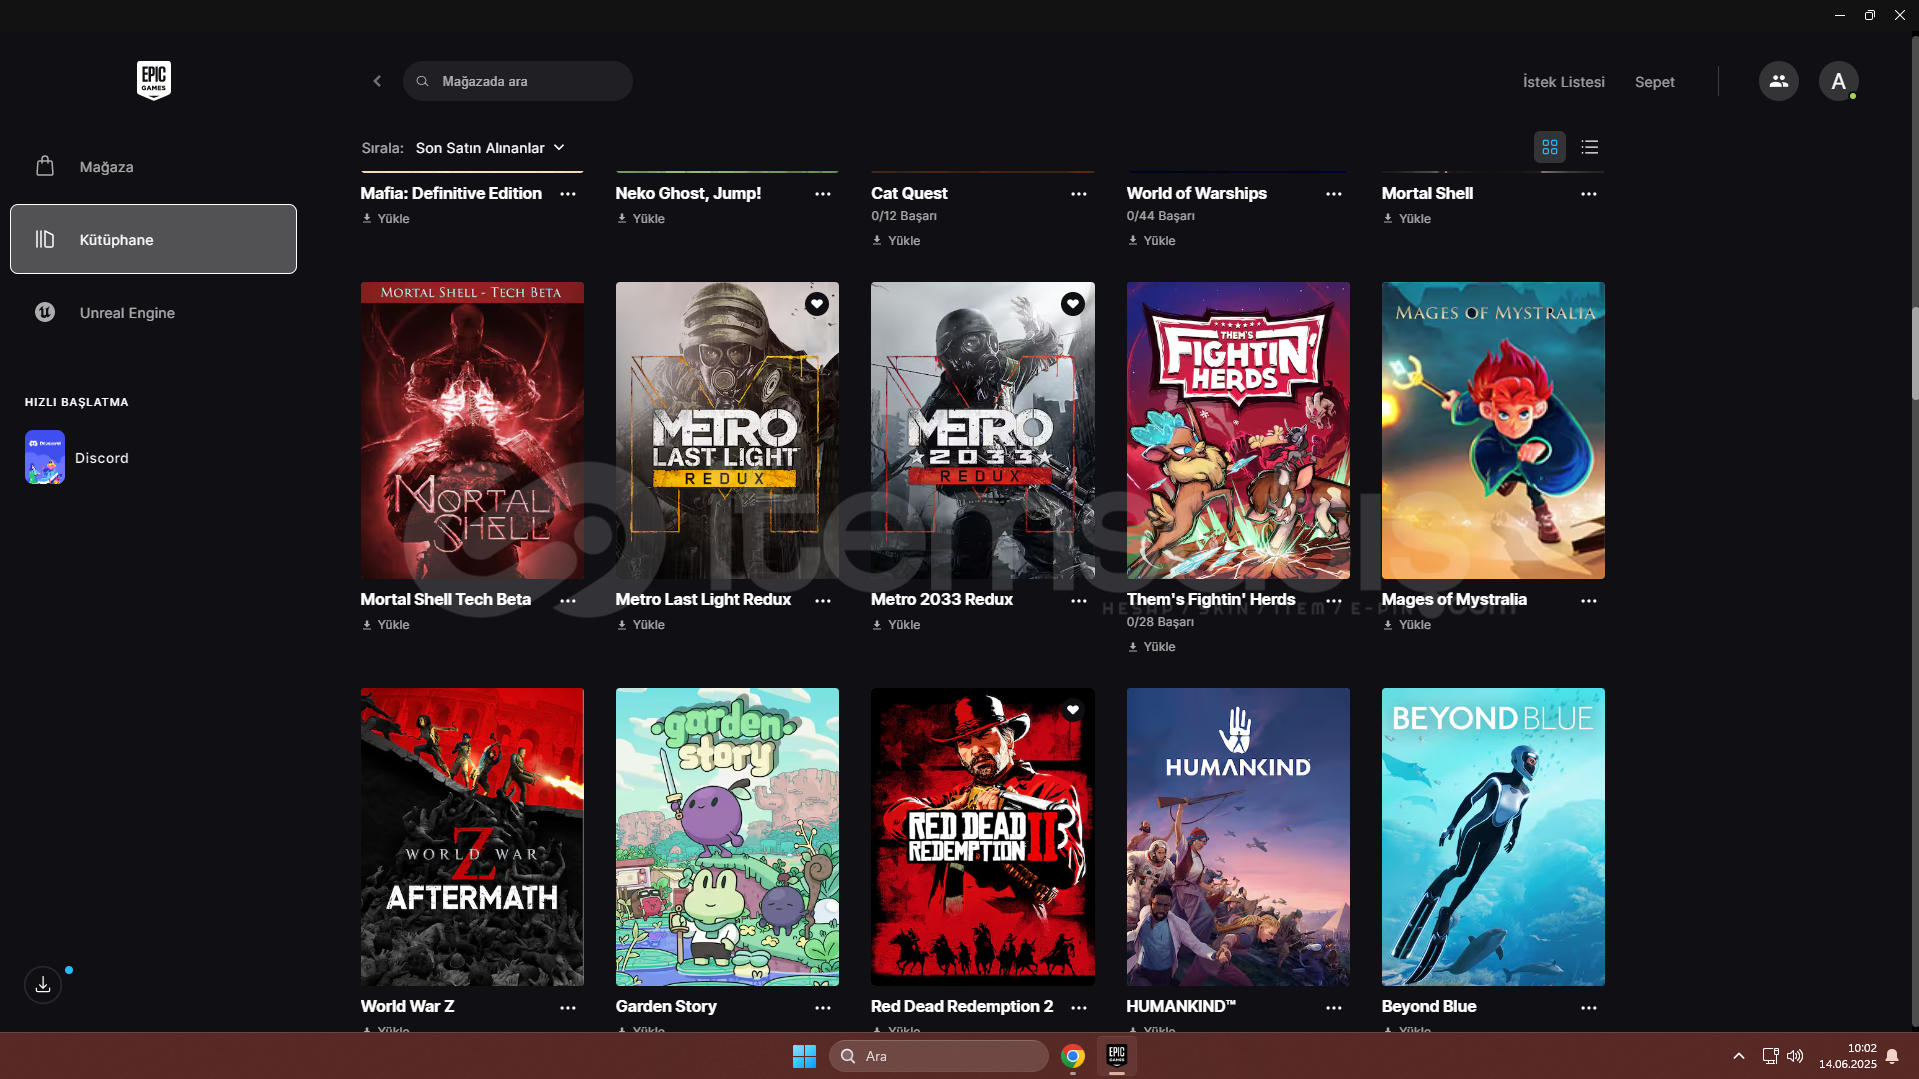Screen dimensions: 1919x1079
Task: Click the taskbar Ara search box
Action: (938, 1056)
